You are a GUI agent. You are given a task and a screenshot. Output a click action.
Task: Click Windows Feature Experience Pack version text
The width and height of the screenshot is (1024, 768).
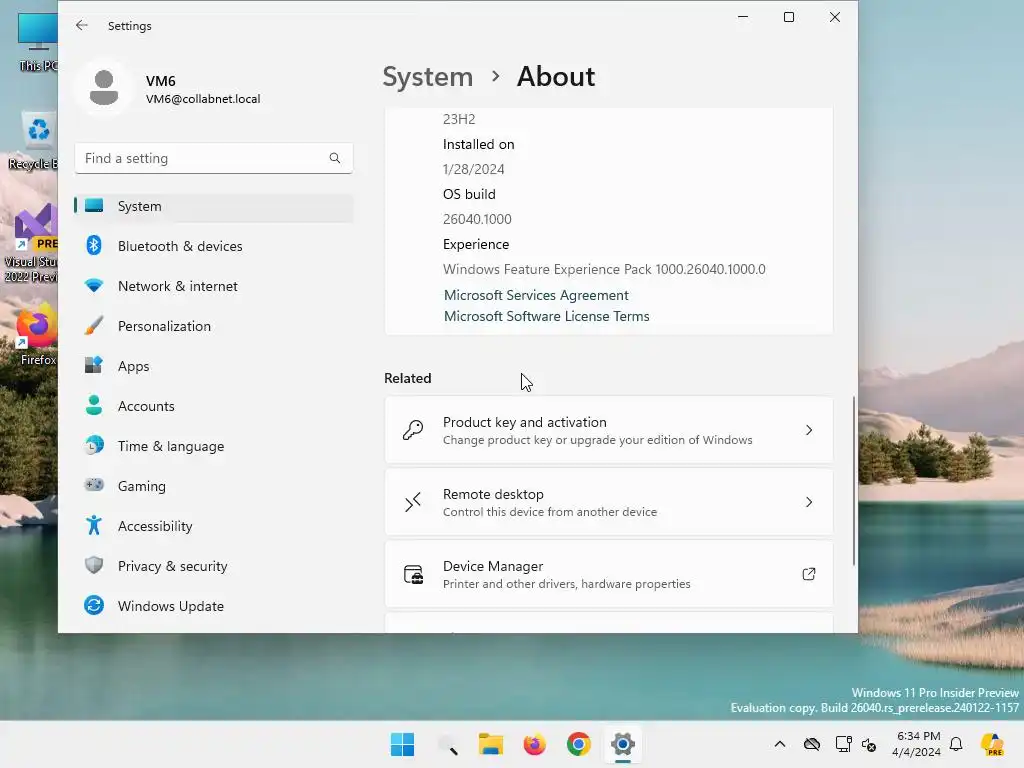604,269
